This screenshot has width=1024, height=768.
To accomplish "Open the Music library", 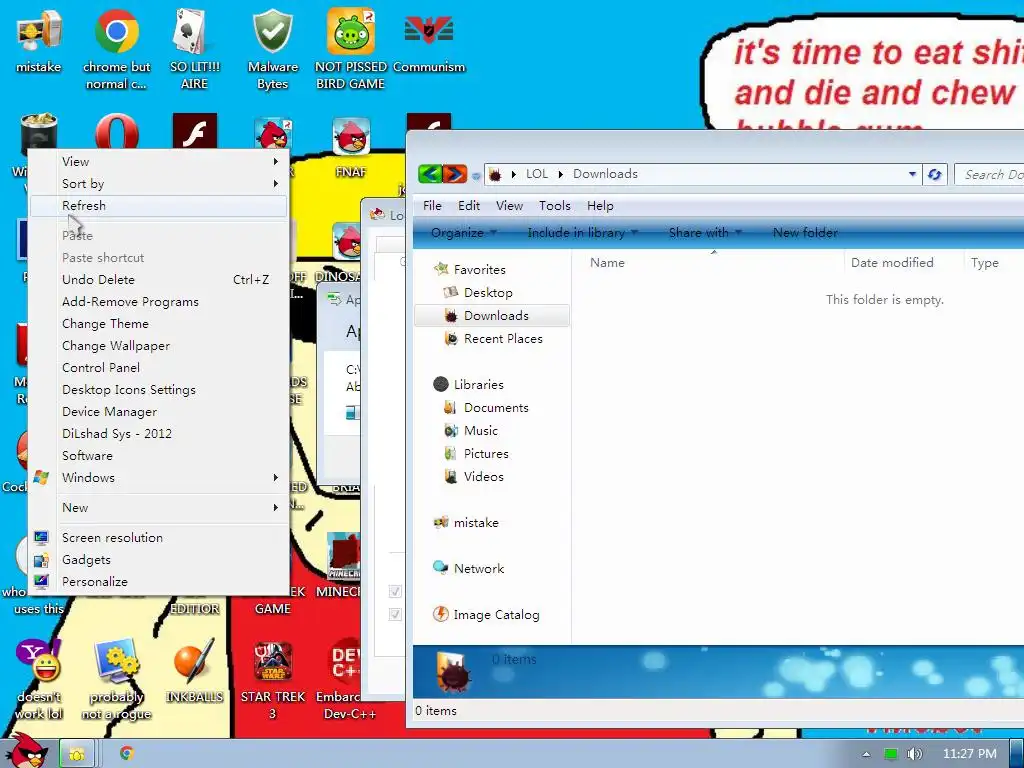I will click(x=481, y=430).
